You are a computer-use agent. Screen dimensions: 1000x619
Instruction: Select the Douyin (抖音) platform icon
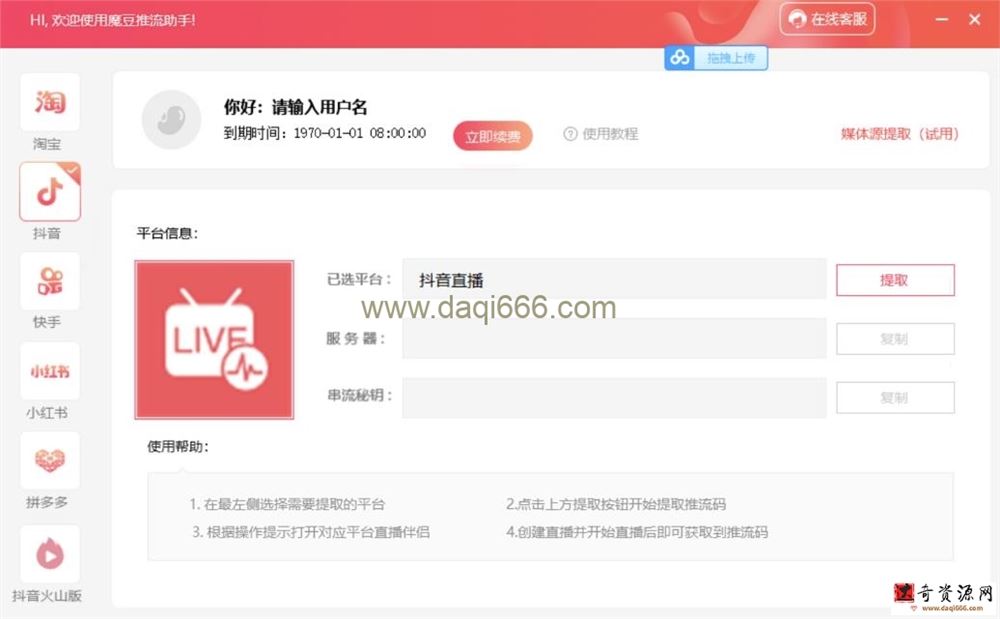coord(50,191)
